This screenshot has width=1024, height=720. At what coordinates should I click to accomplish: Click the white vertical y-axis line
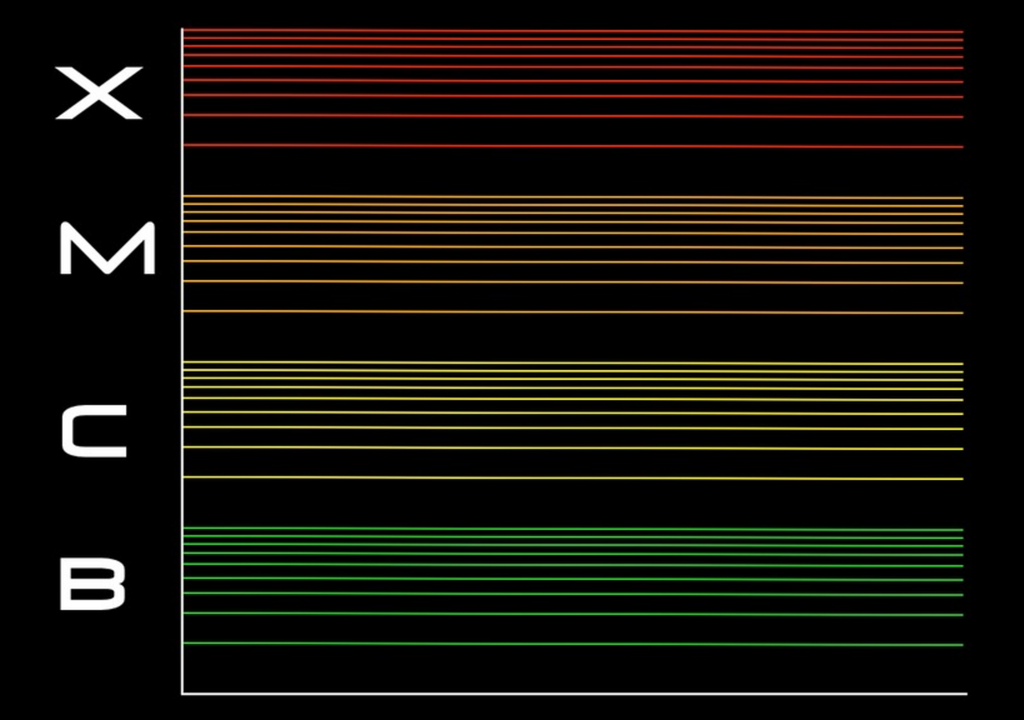coord(182,360)
